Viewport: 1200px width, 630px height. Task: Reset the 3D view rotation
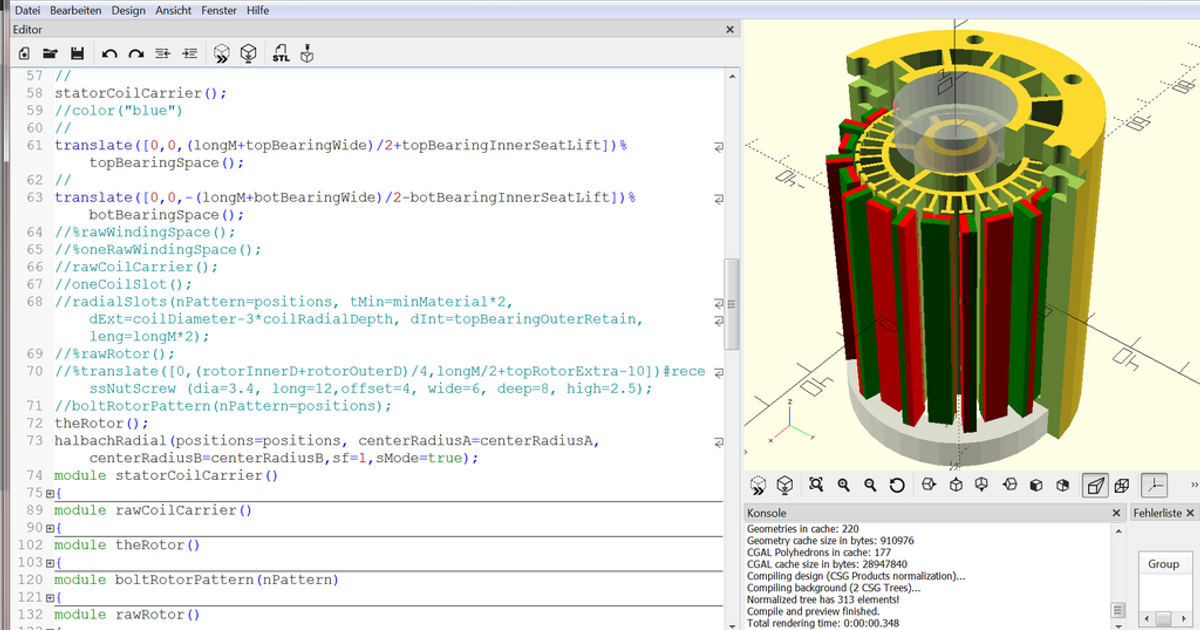897,485
